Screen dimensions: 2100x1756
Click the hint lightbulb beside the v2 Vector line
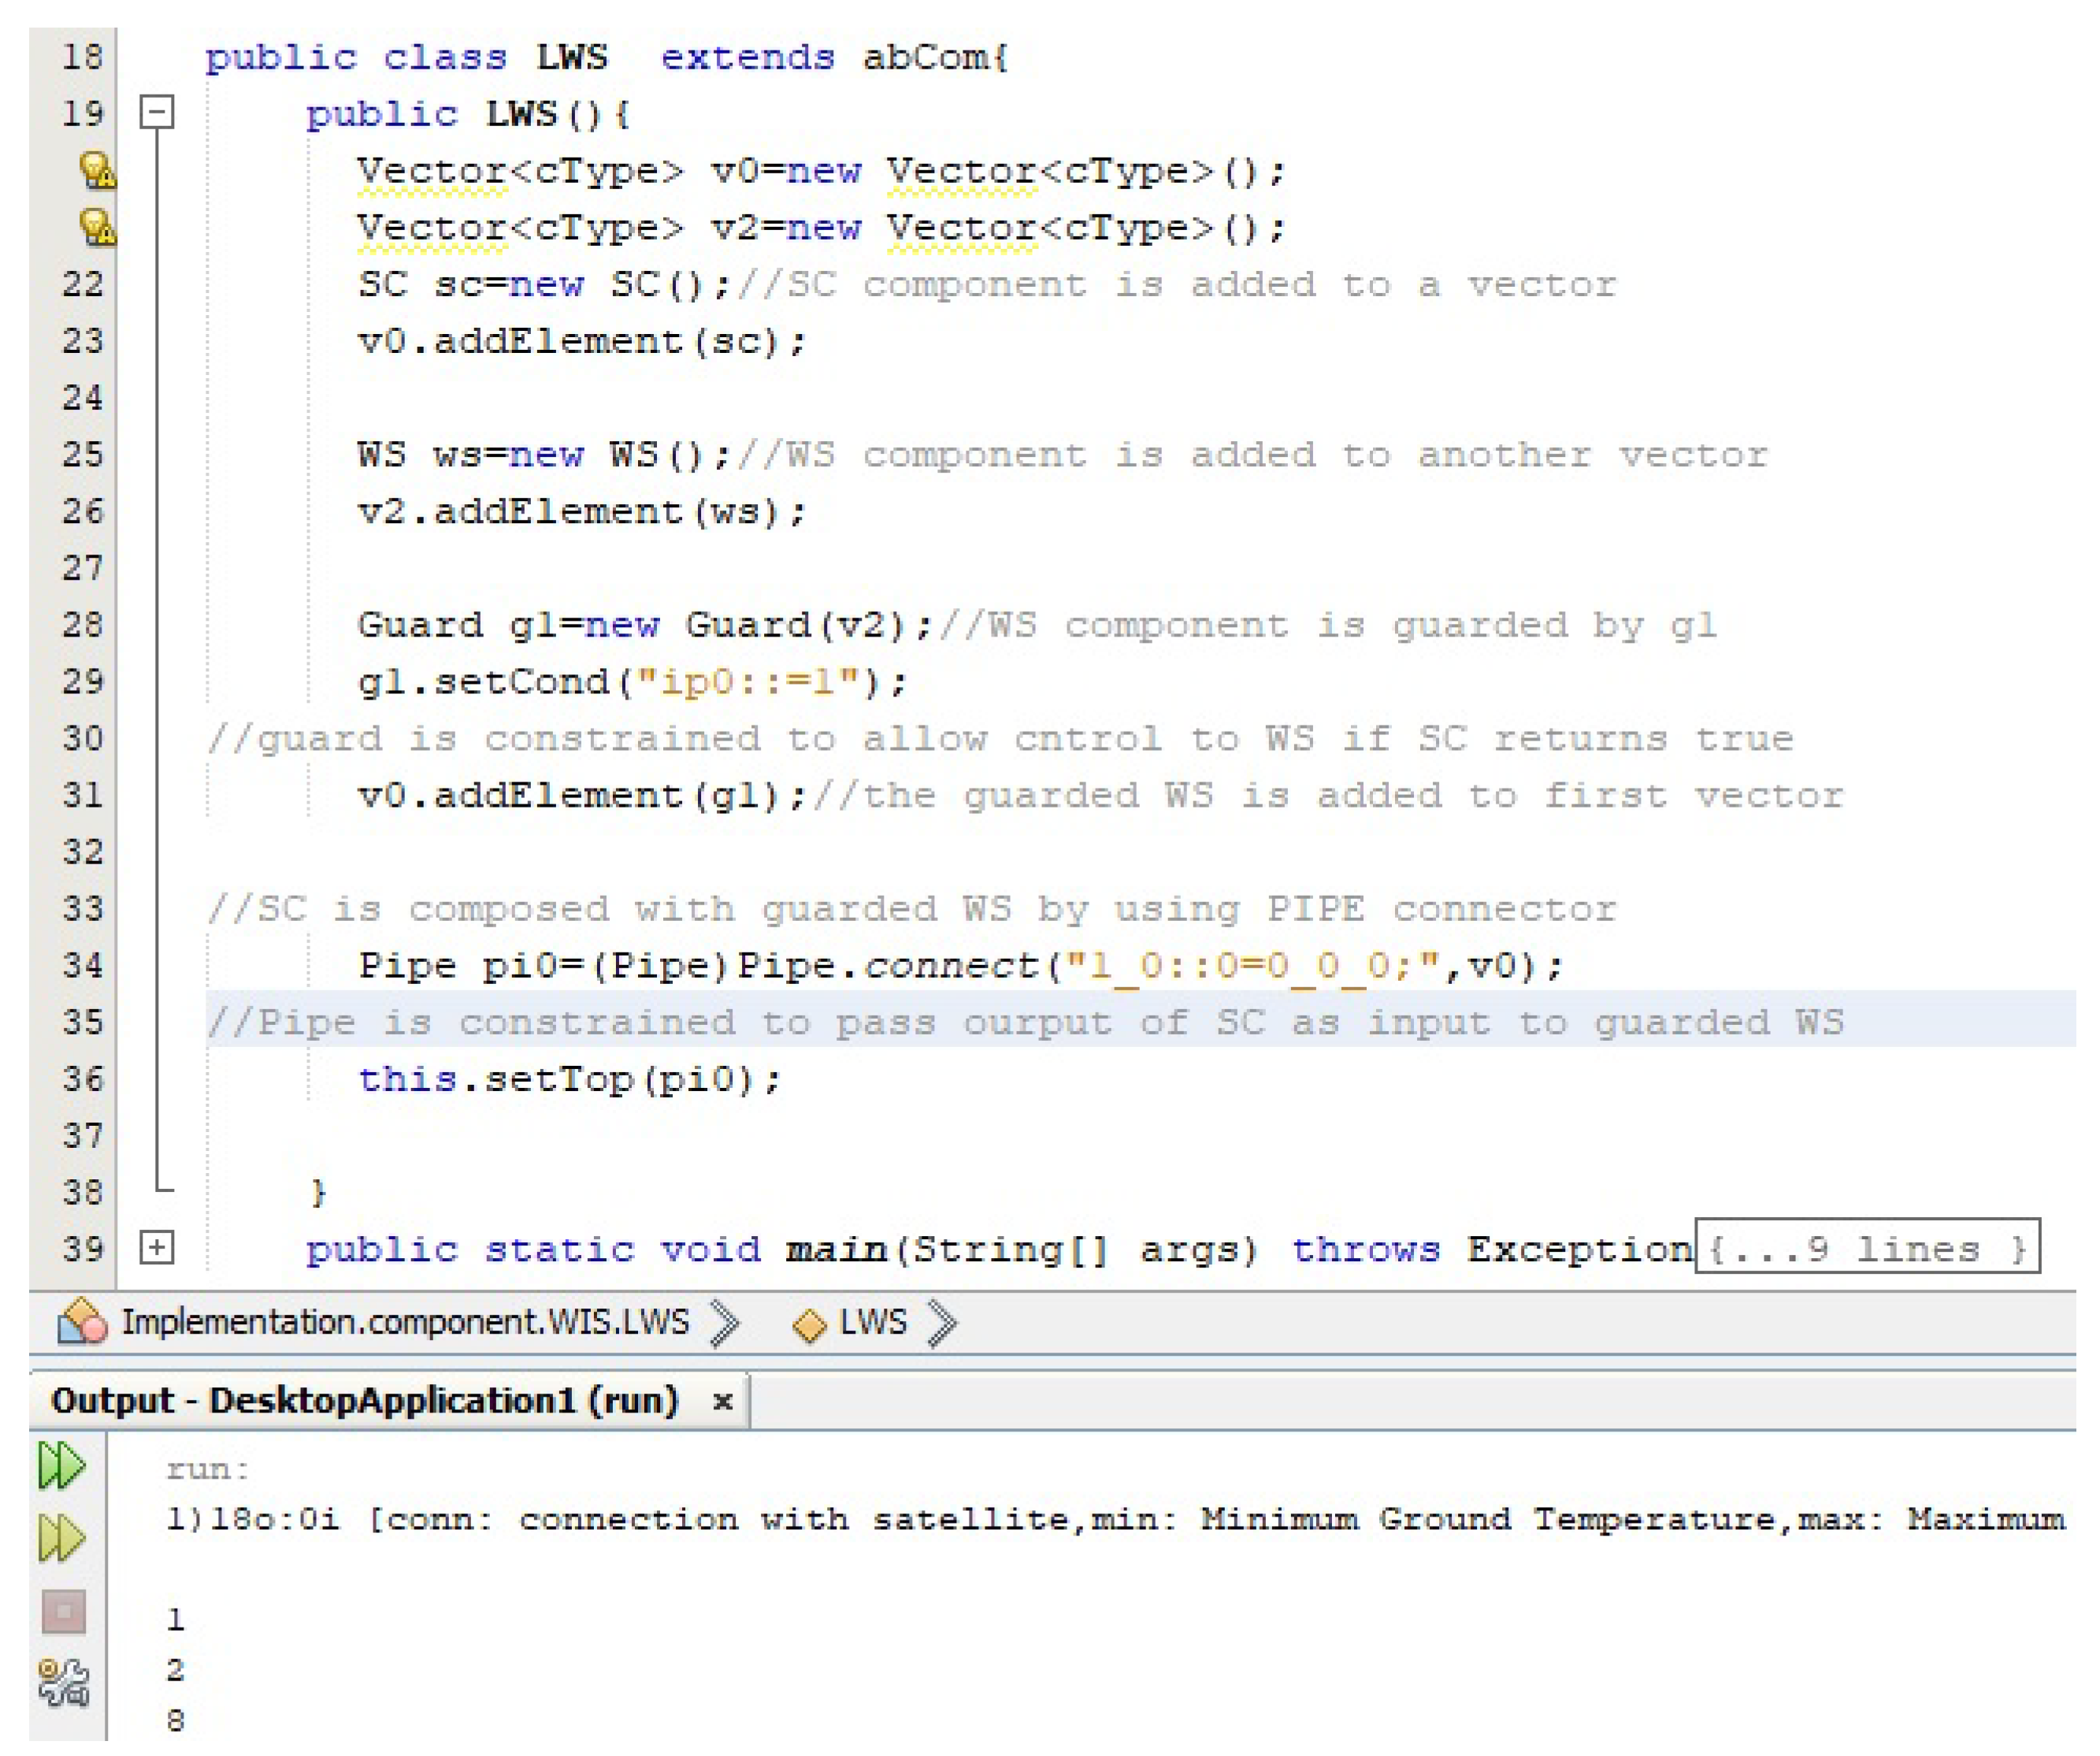tap(97, 228)
